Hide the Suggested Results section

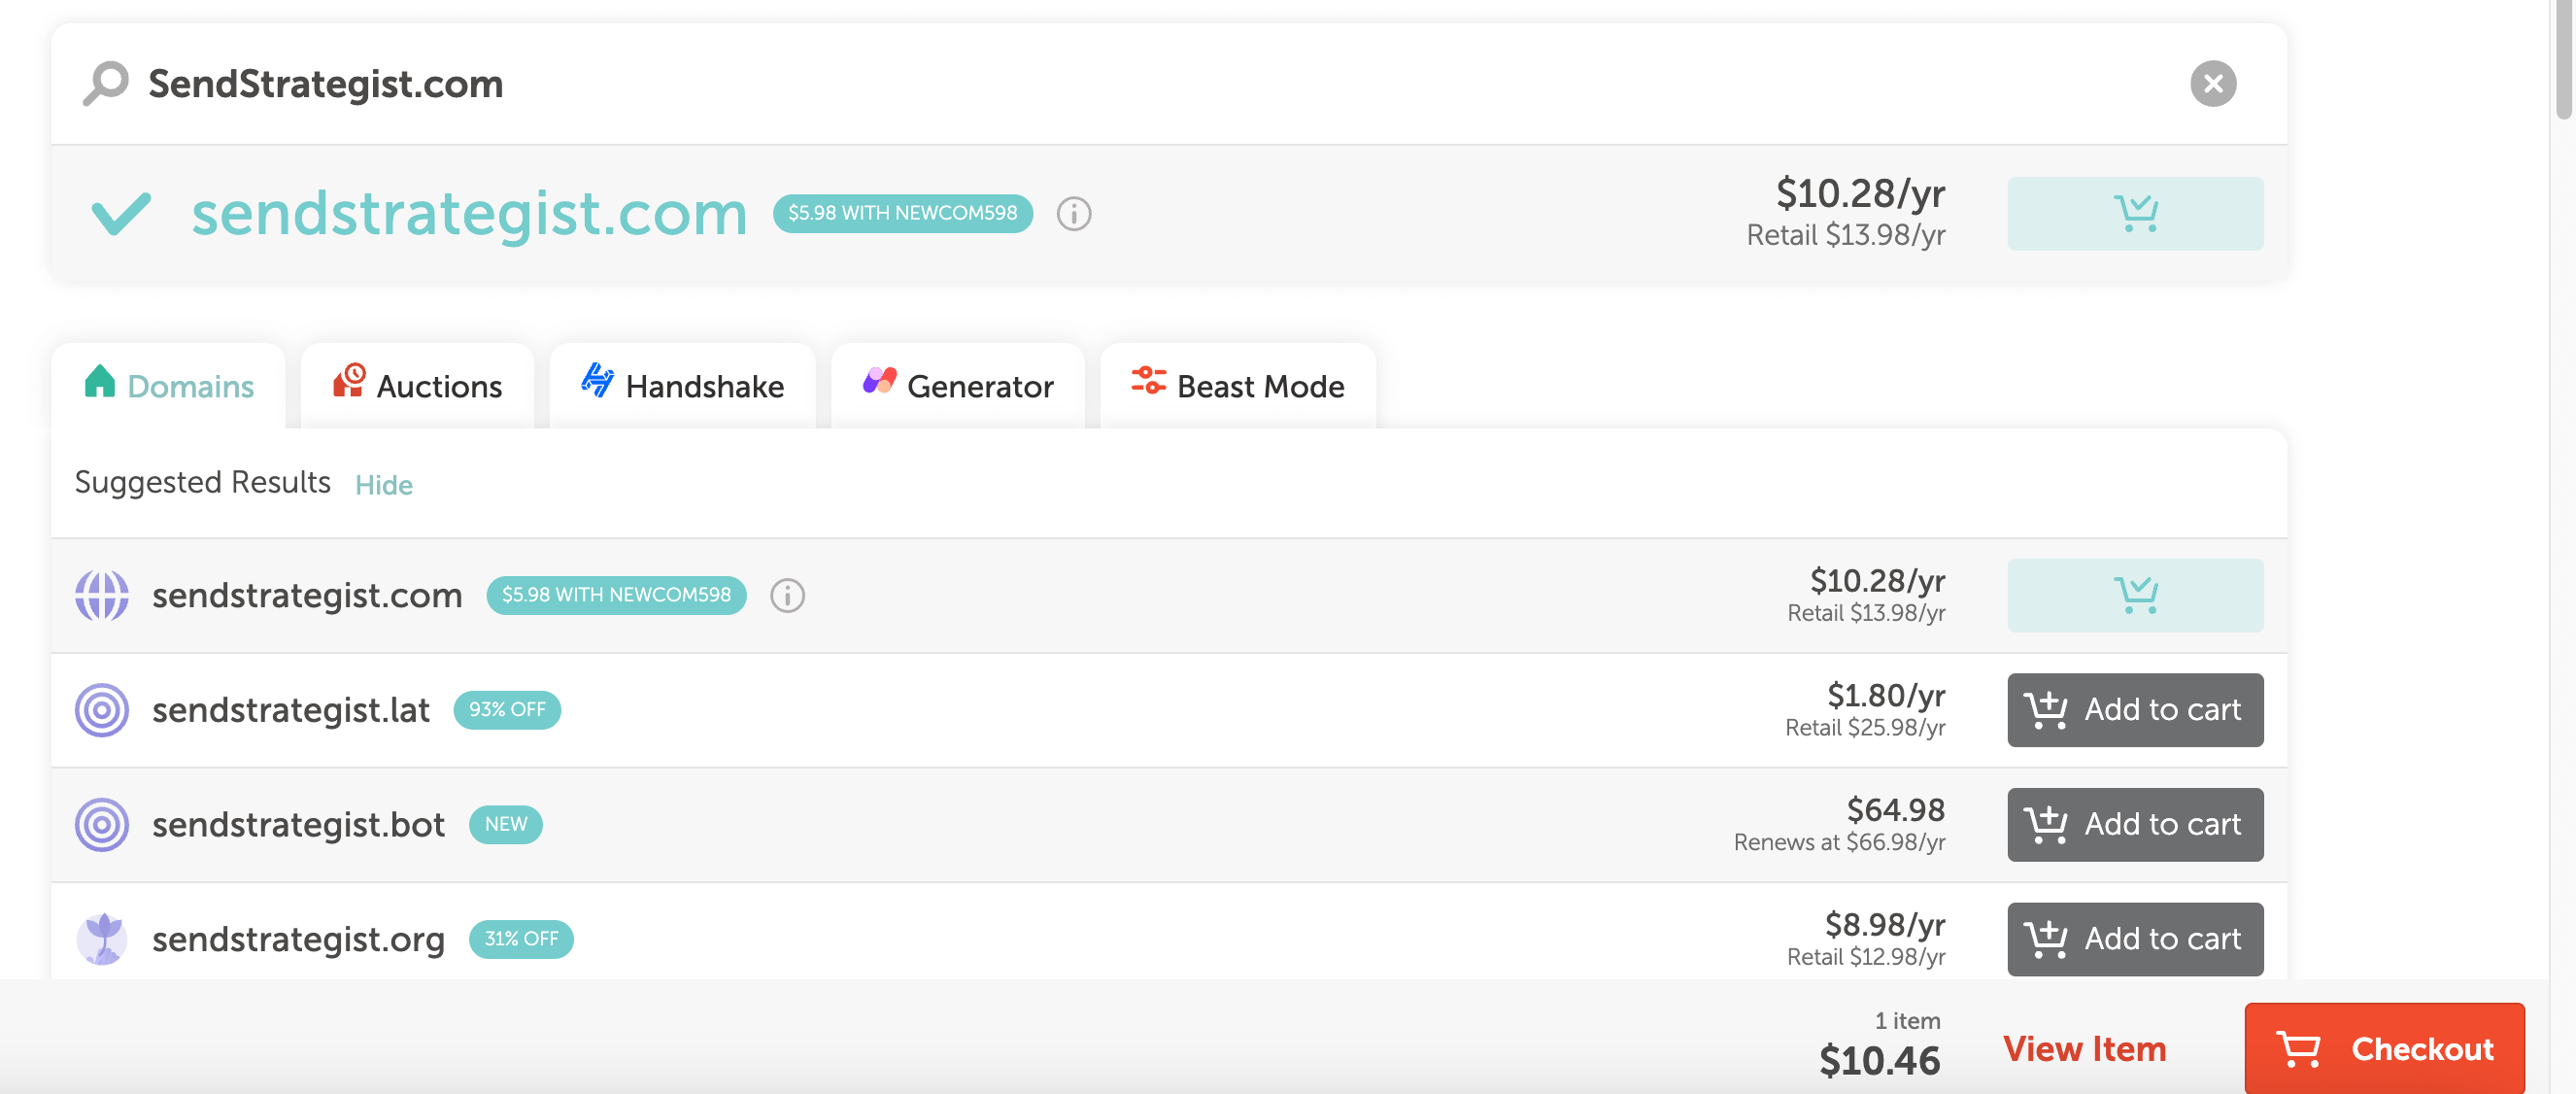tap(384, 485)
